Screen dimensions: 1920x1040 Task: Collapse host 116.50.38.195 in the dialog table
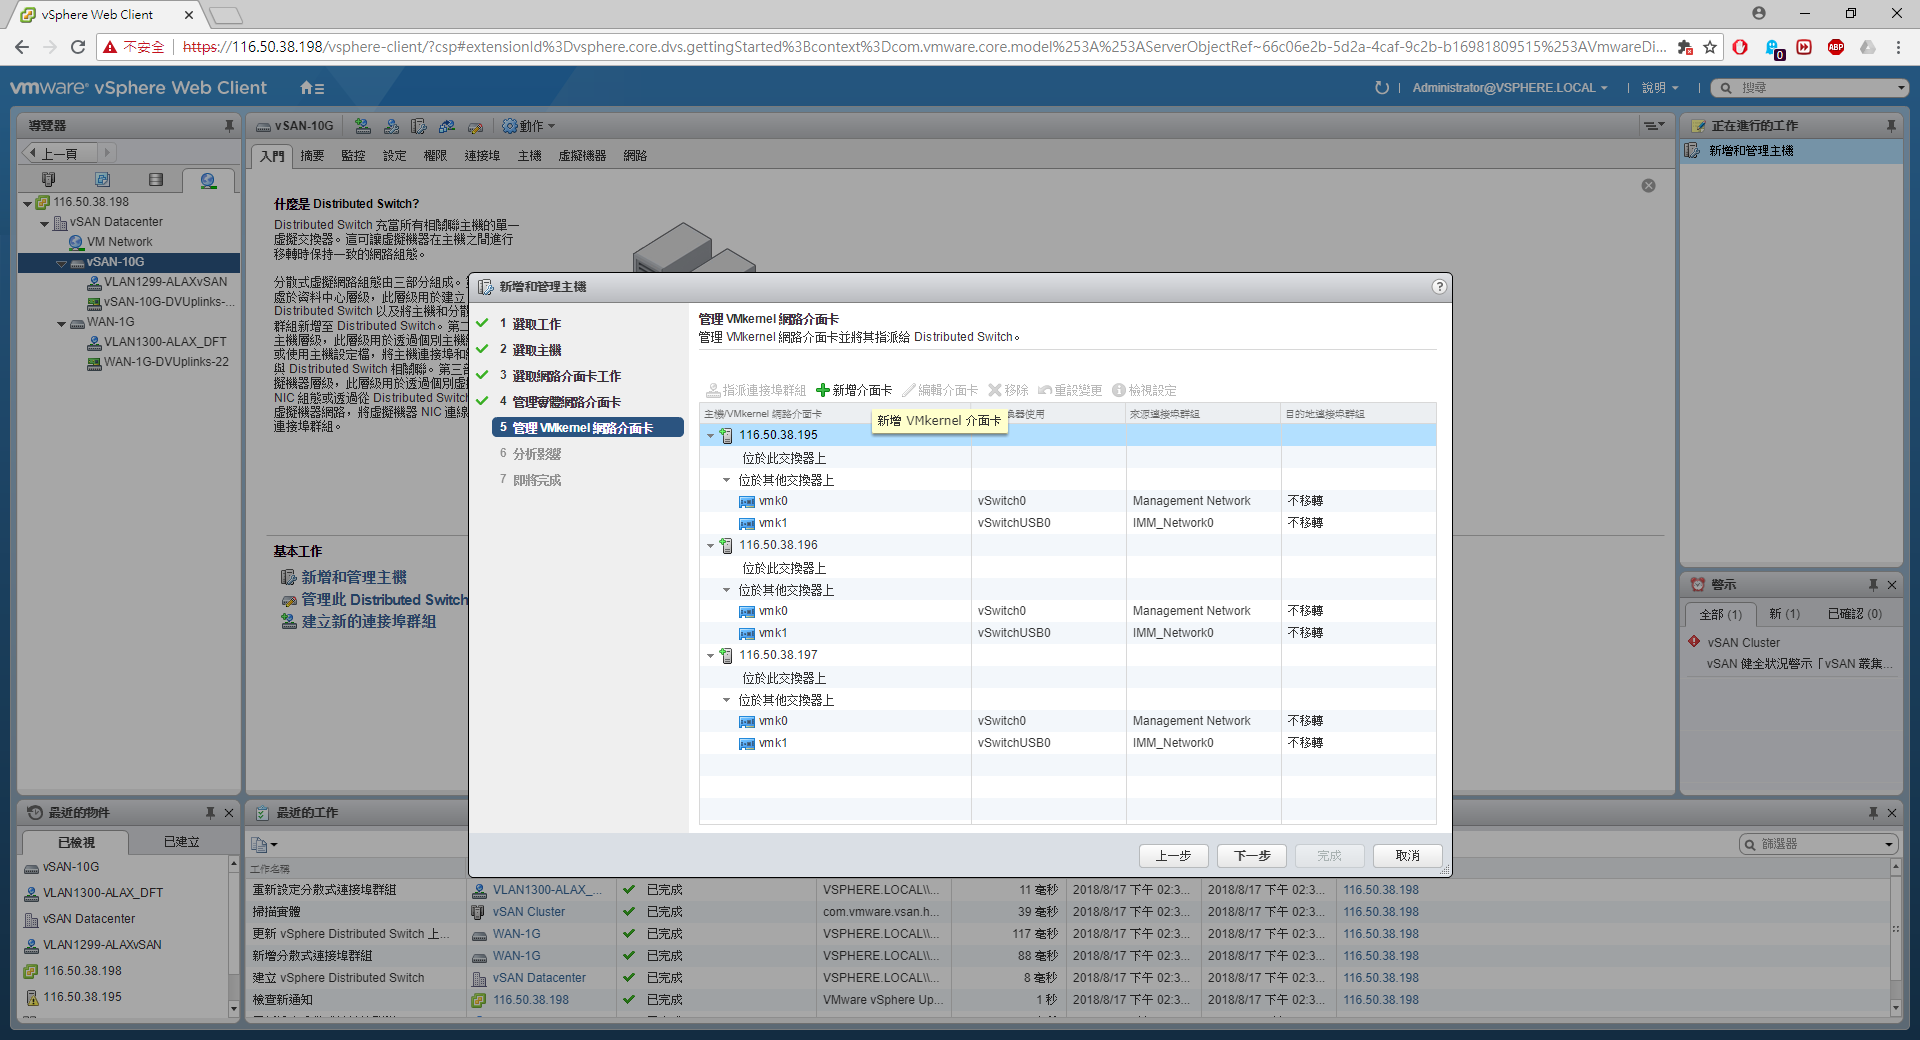click(711, 436)
